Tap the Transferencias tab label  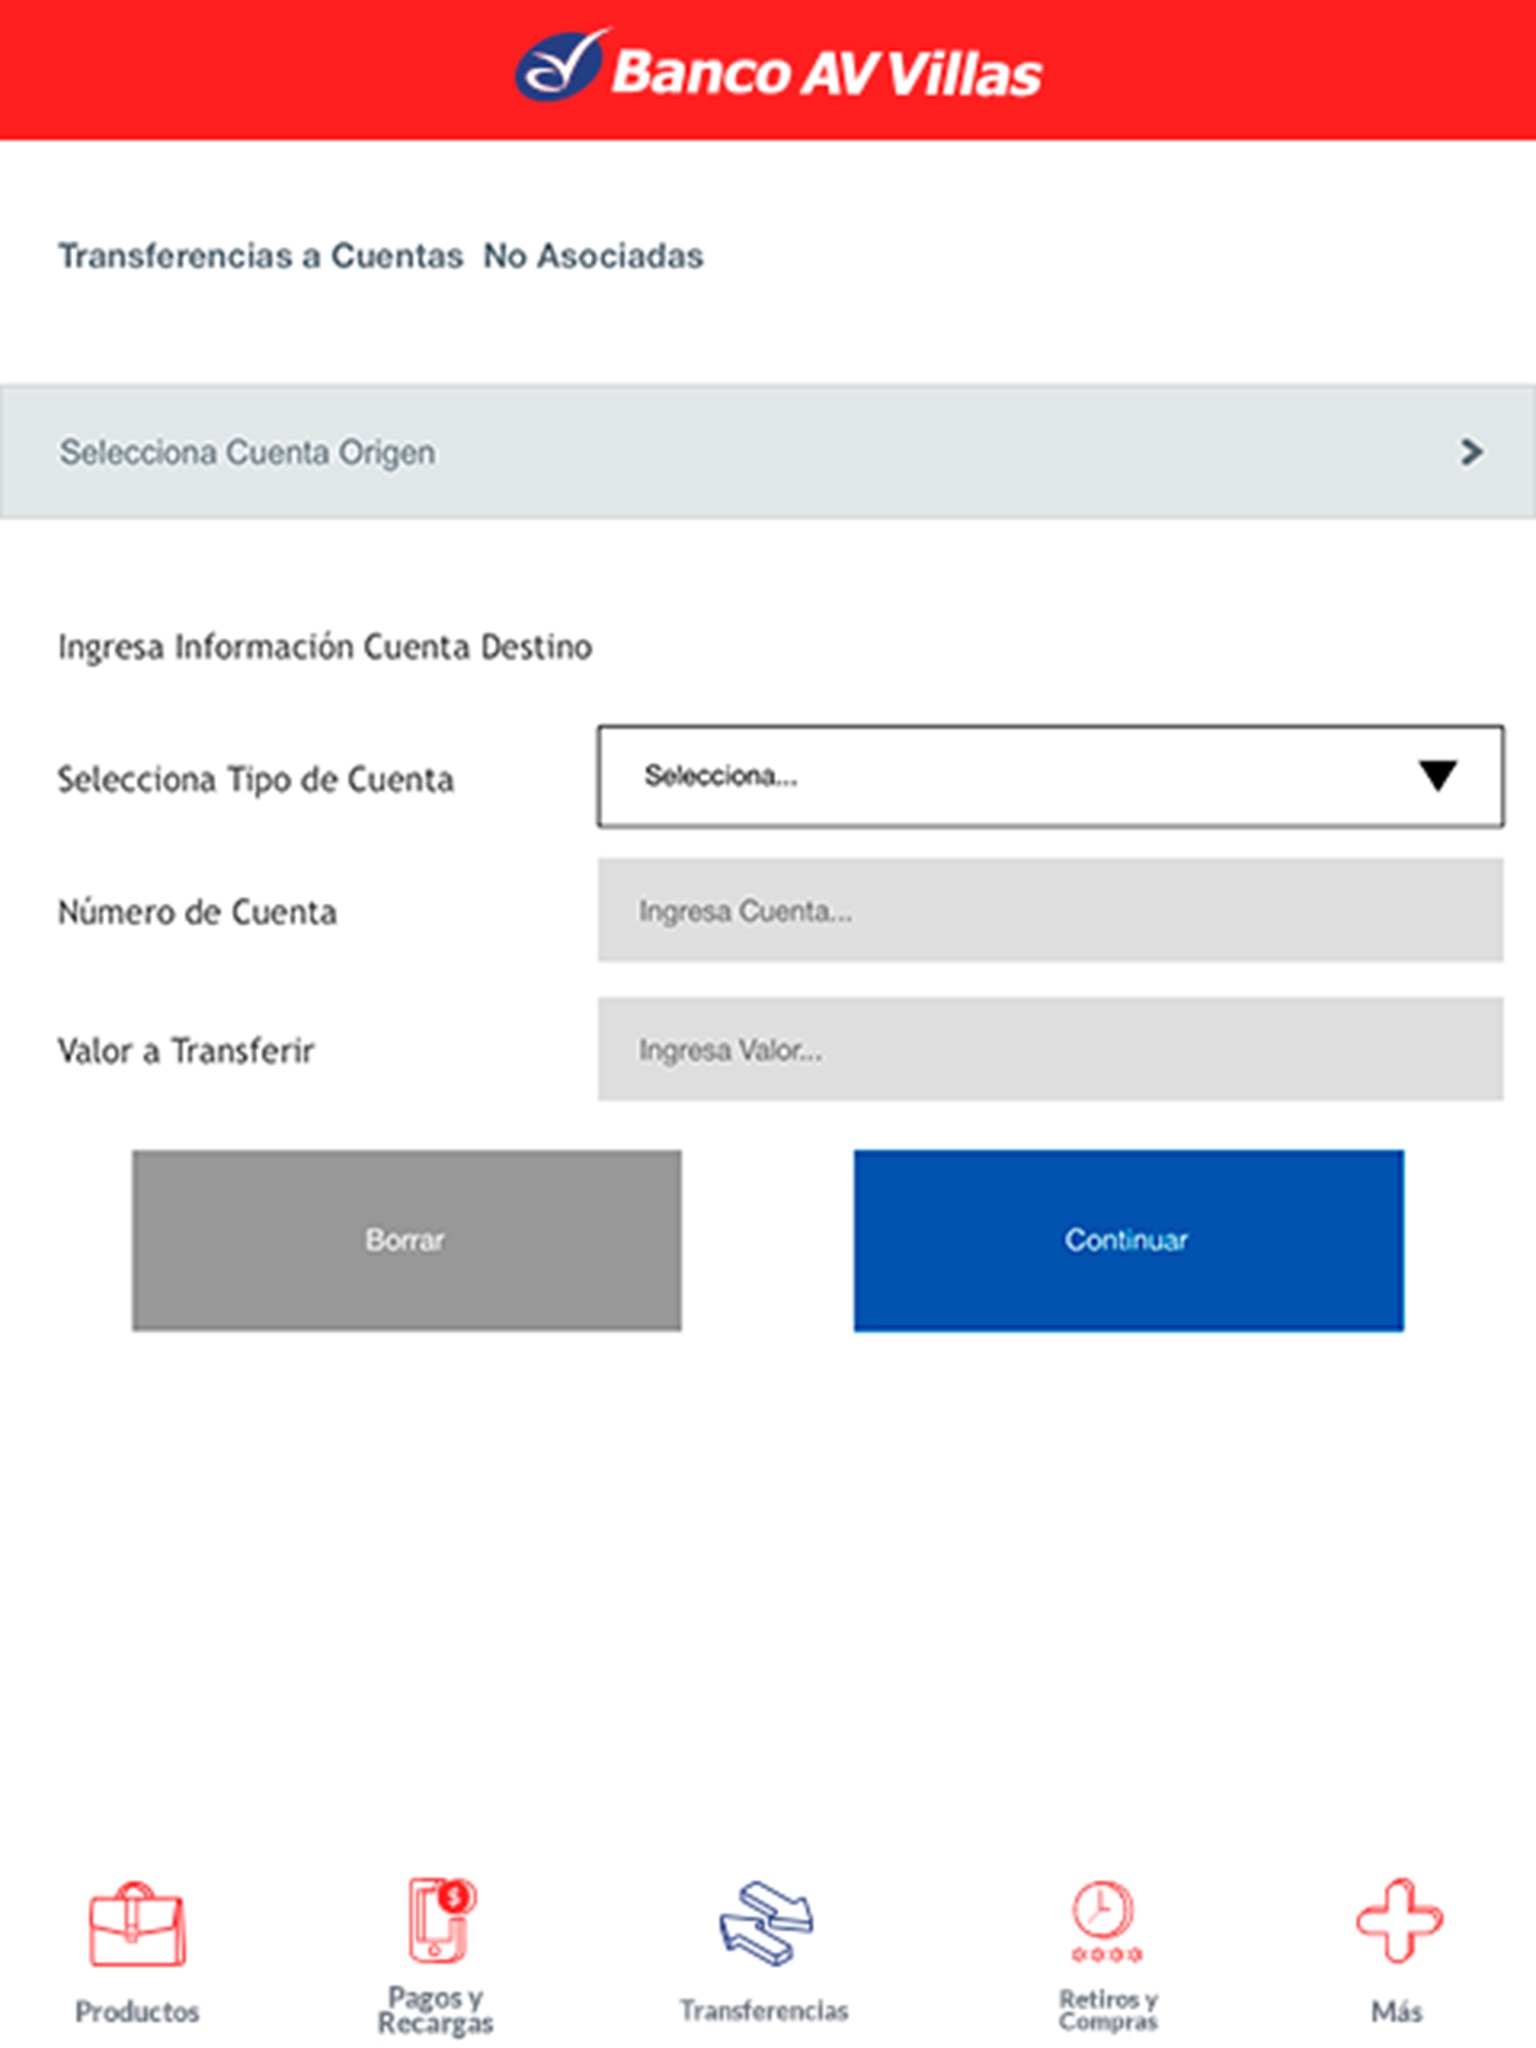click(764, 2010)
